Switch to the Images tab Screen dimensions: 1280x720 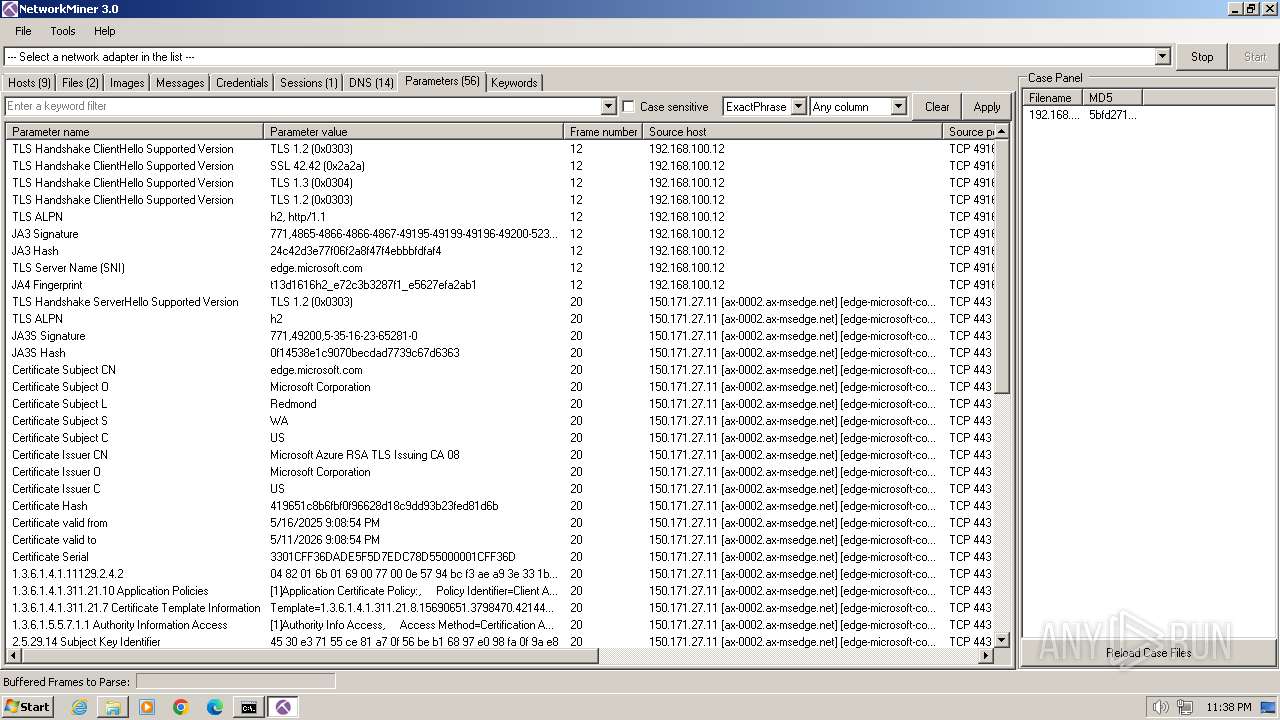click(127, 83)
